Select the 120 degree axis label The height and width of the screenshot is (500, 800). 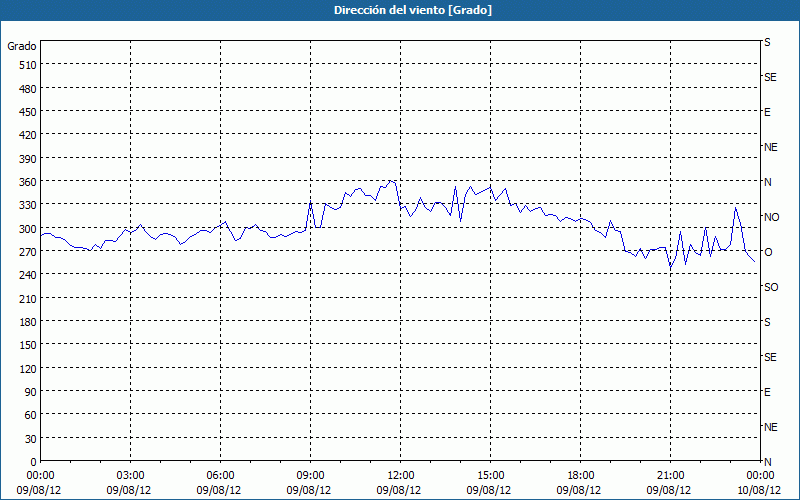point(28,369)
